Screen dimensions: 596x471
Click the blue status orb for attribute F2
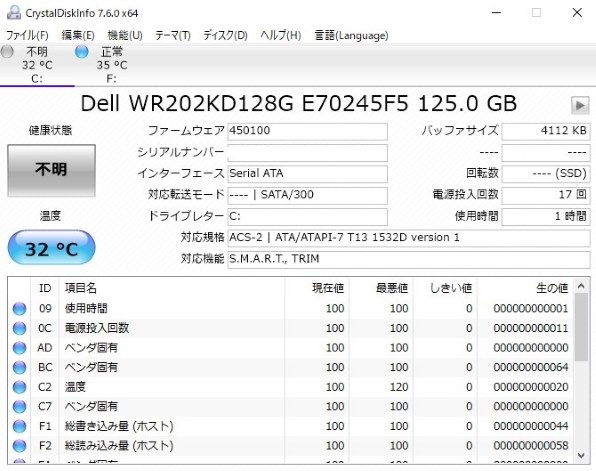pos(19,446)
